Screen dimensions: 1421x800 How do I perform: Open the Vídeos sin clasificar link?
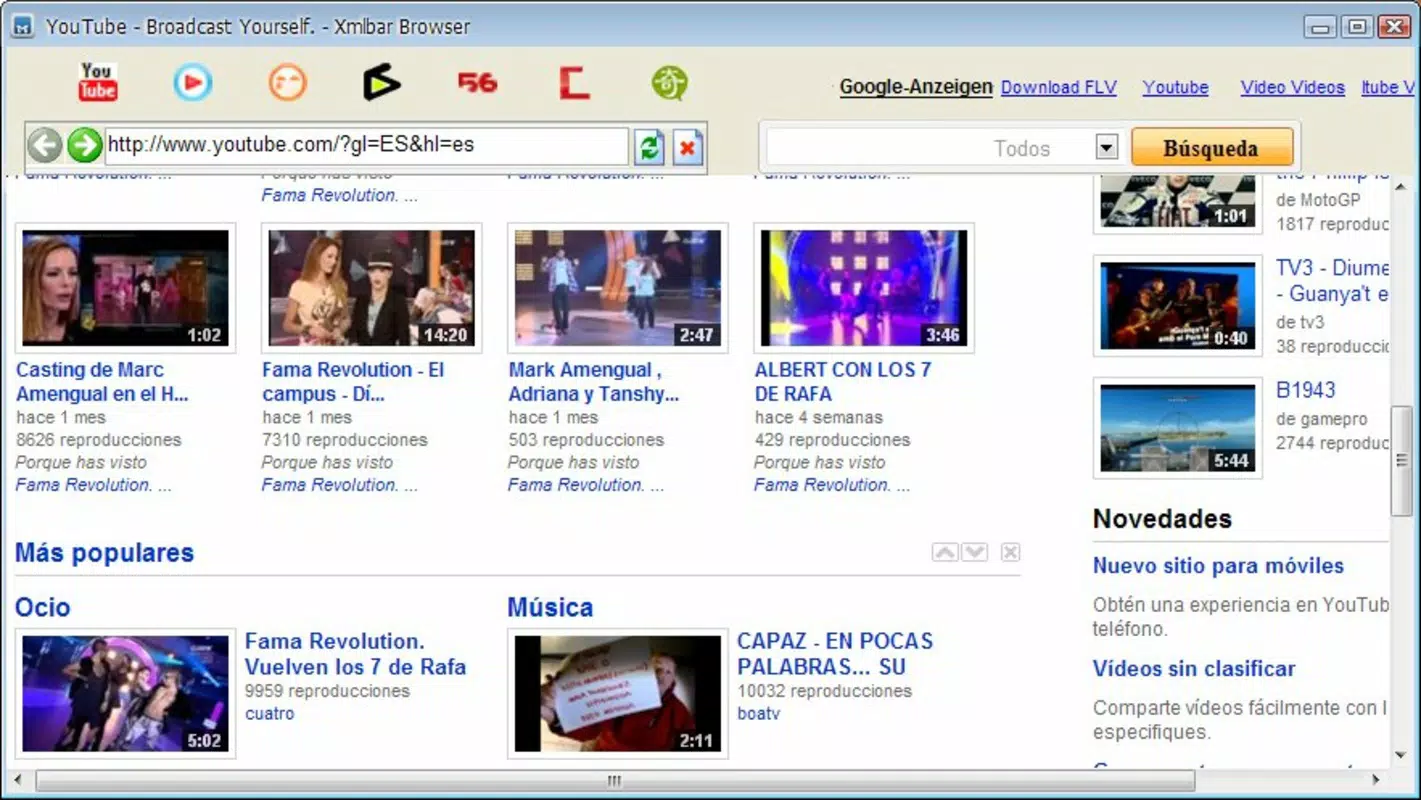click(1194, 669)
